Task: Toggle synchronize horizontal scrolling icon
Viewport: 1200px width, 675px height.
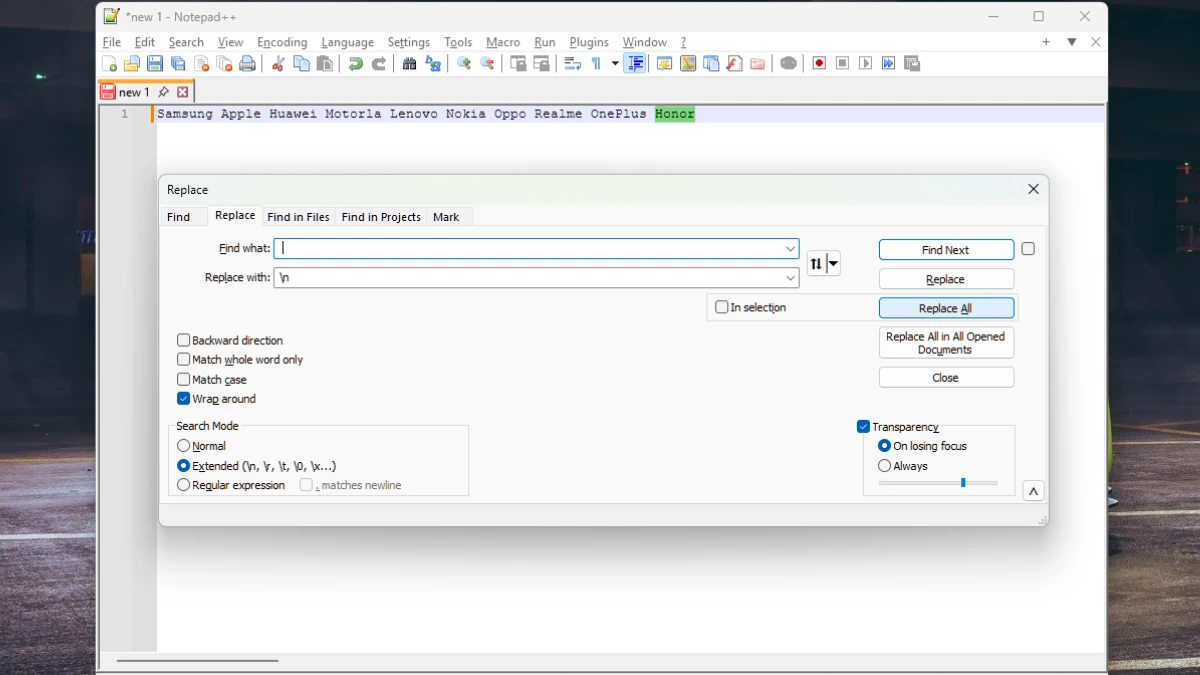Action: tap(541, 63)
